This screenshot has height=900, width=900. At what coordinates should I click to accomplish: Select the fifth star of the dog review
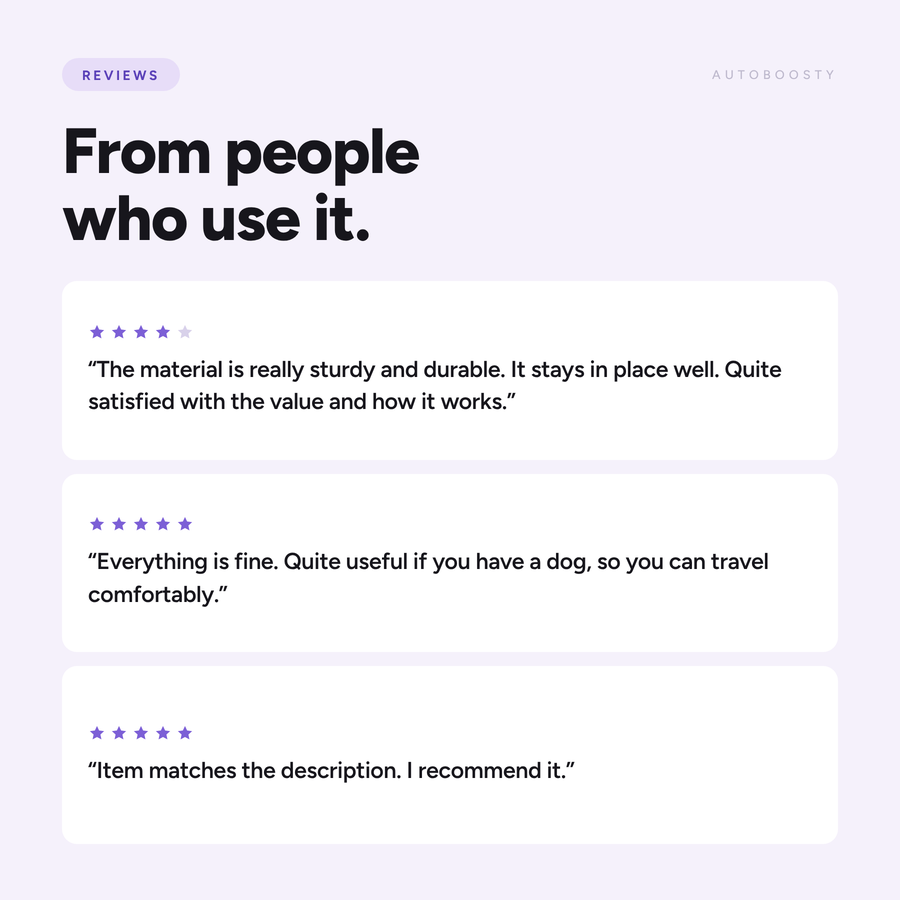(185, 523)
